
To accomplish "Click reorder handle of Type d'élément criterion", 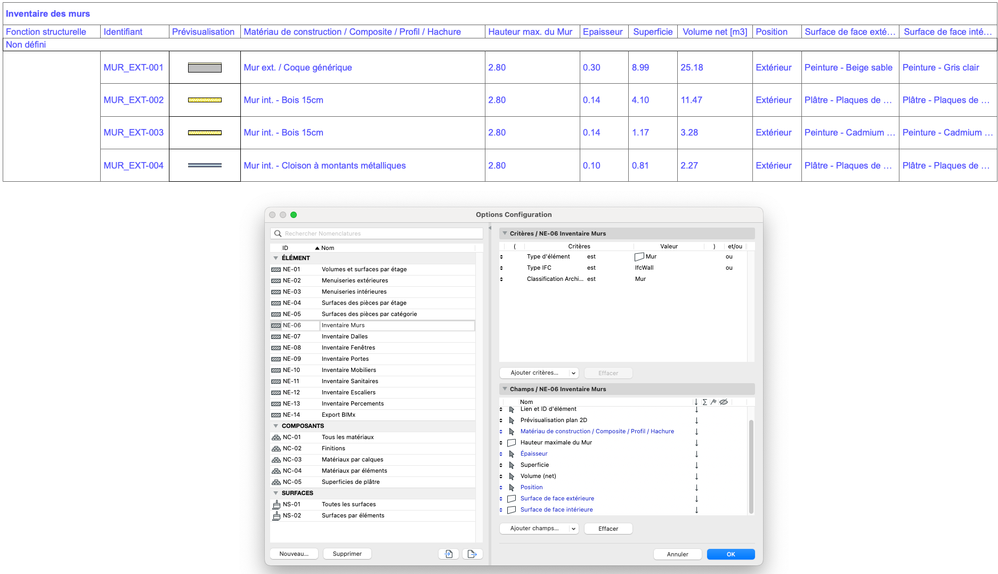I will click(x=502, y=256).
